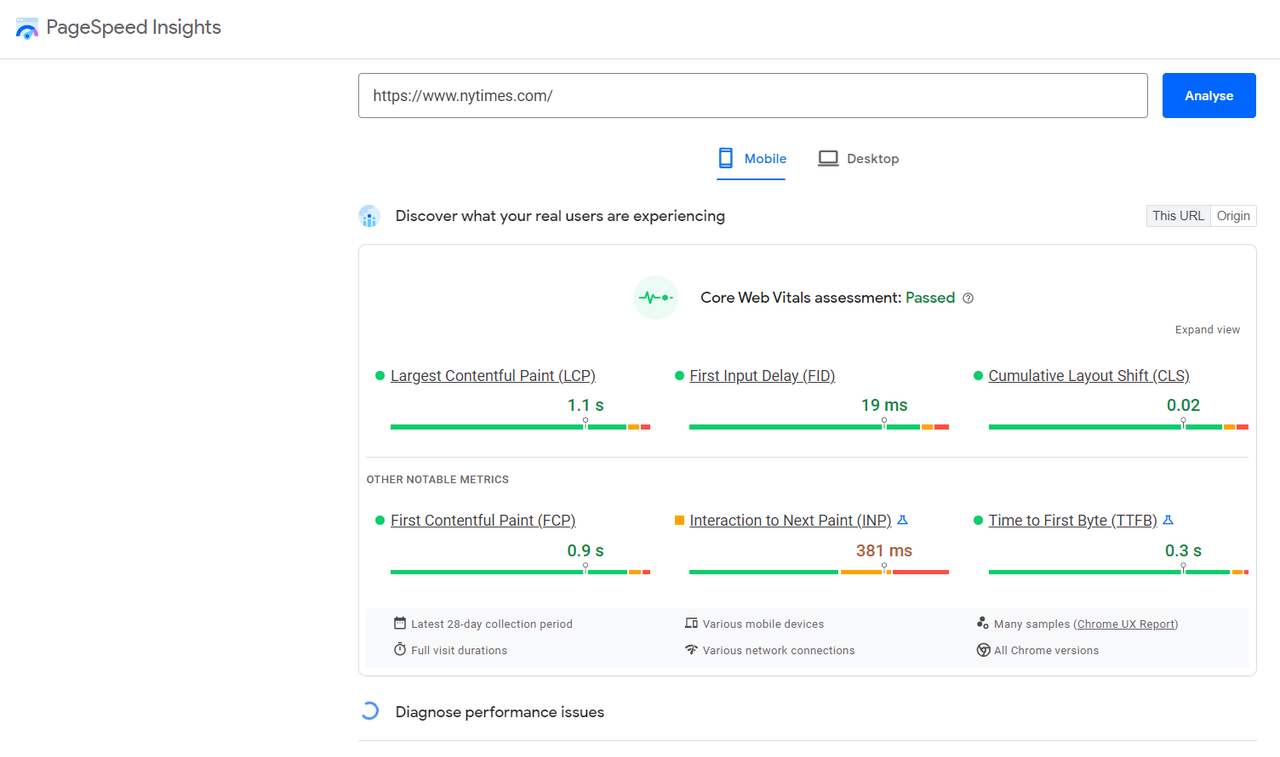Click the real users experience chart icon
This screenshot has width=1280, height=757.
point(370,216)
